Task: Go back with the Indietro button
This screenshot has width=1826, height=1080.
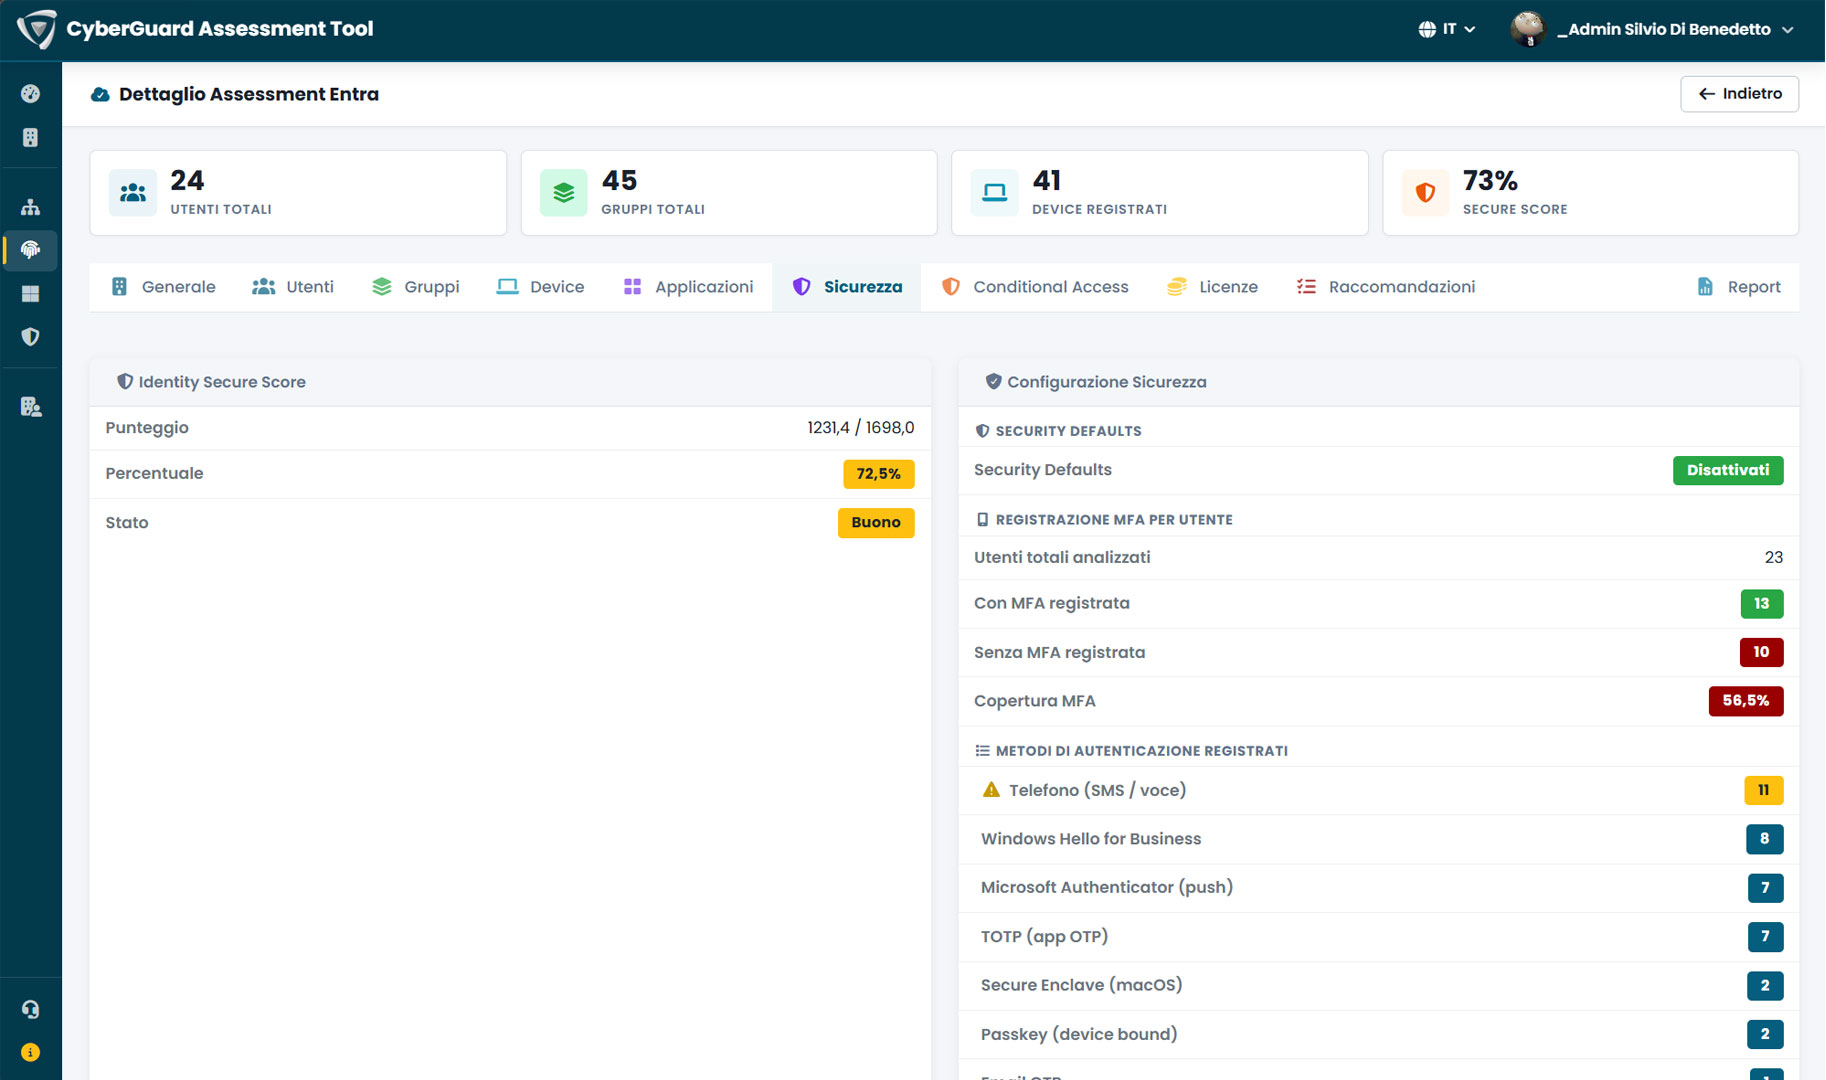Action: click(1739, 94)
